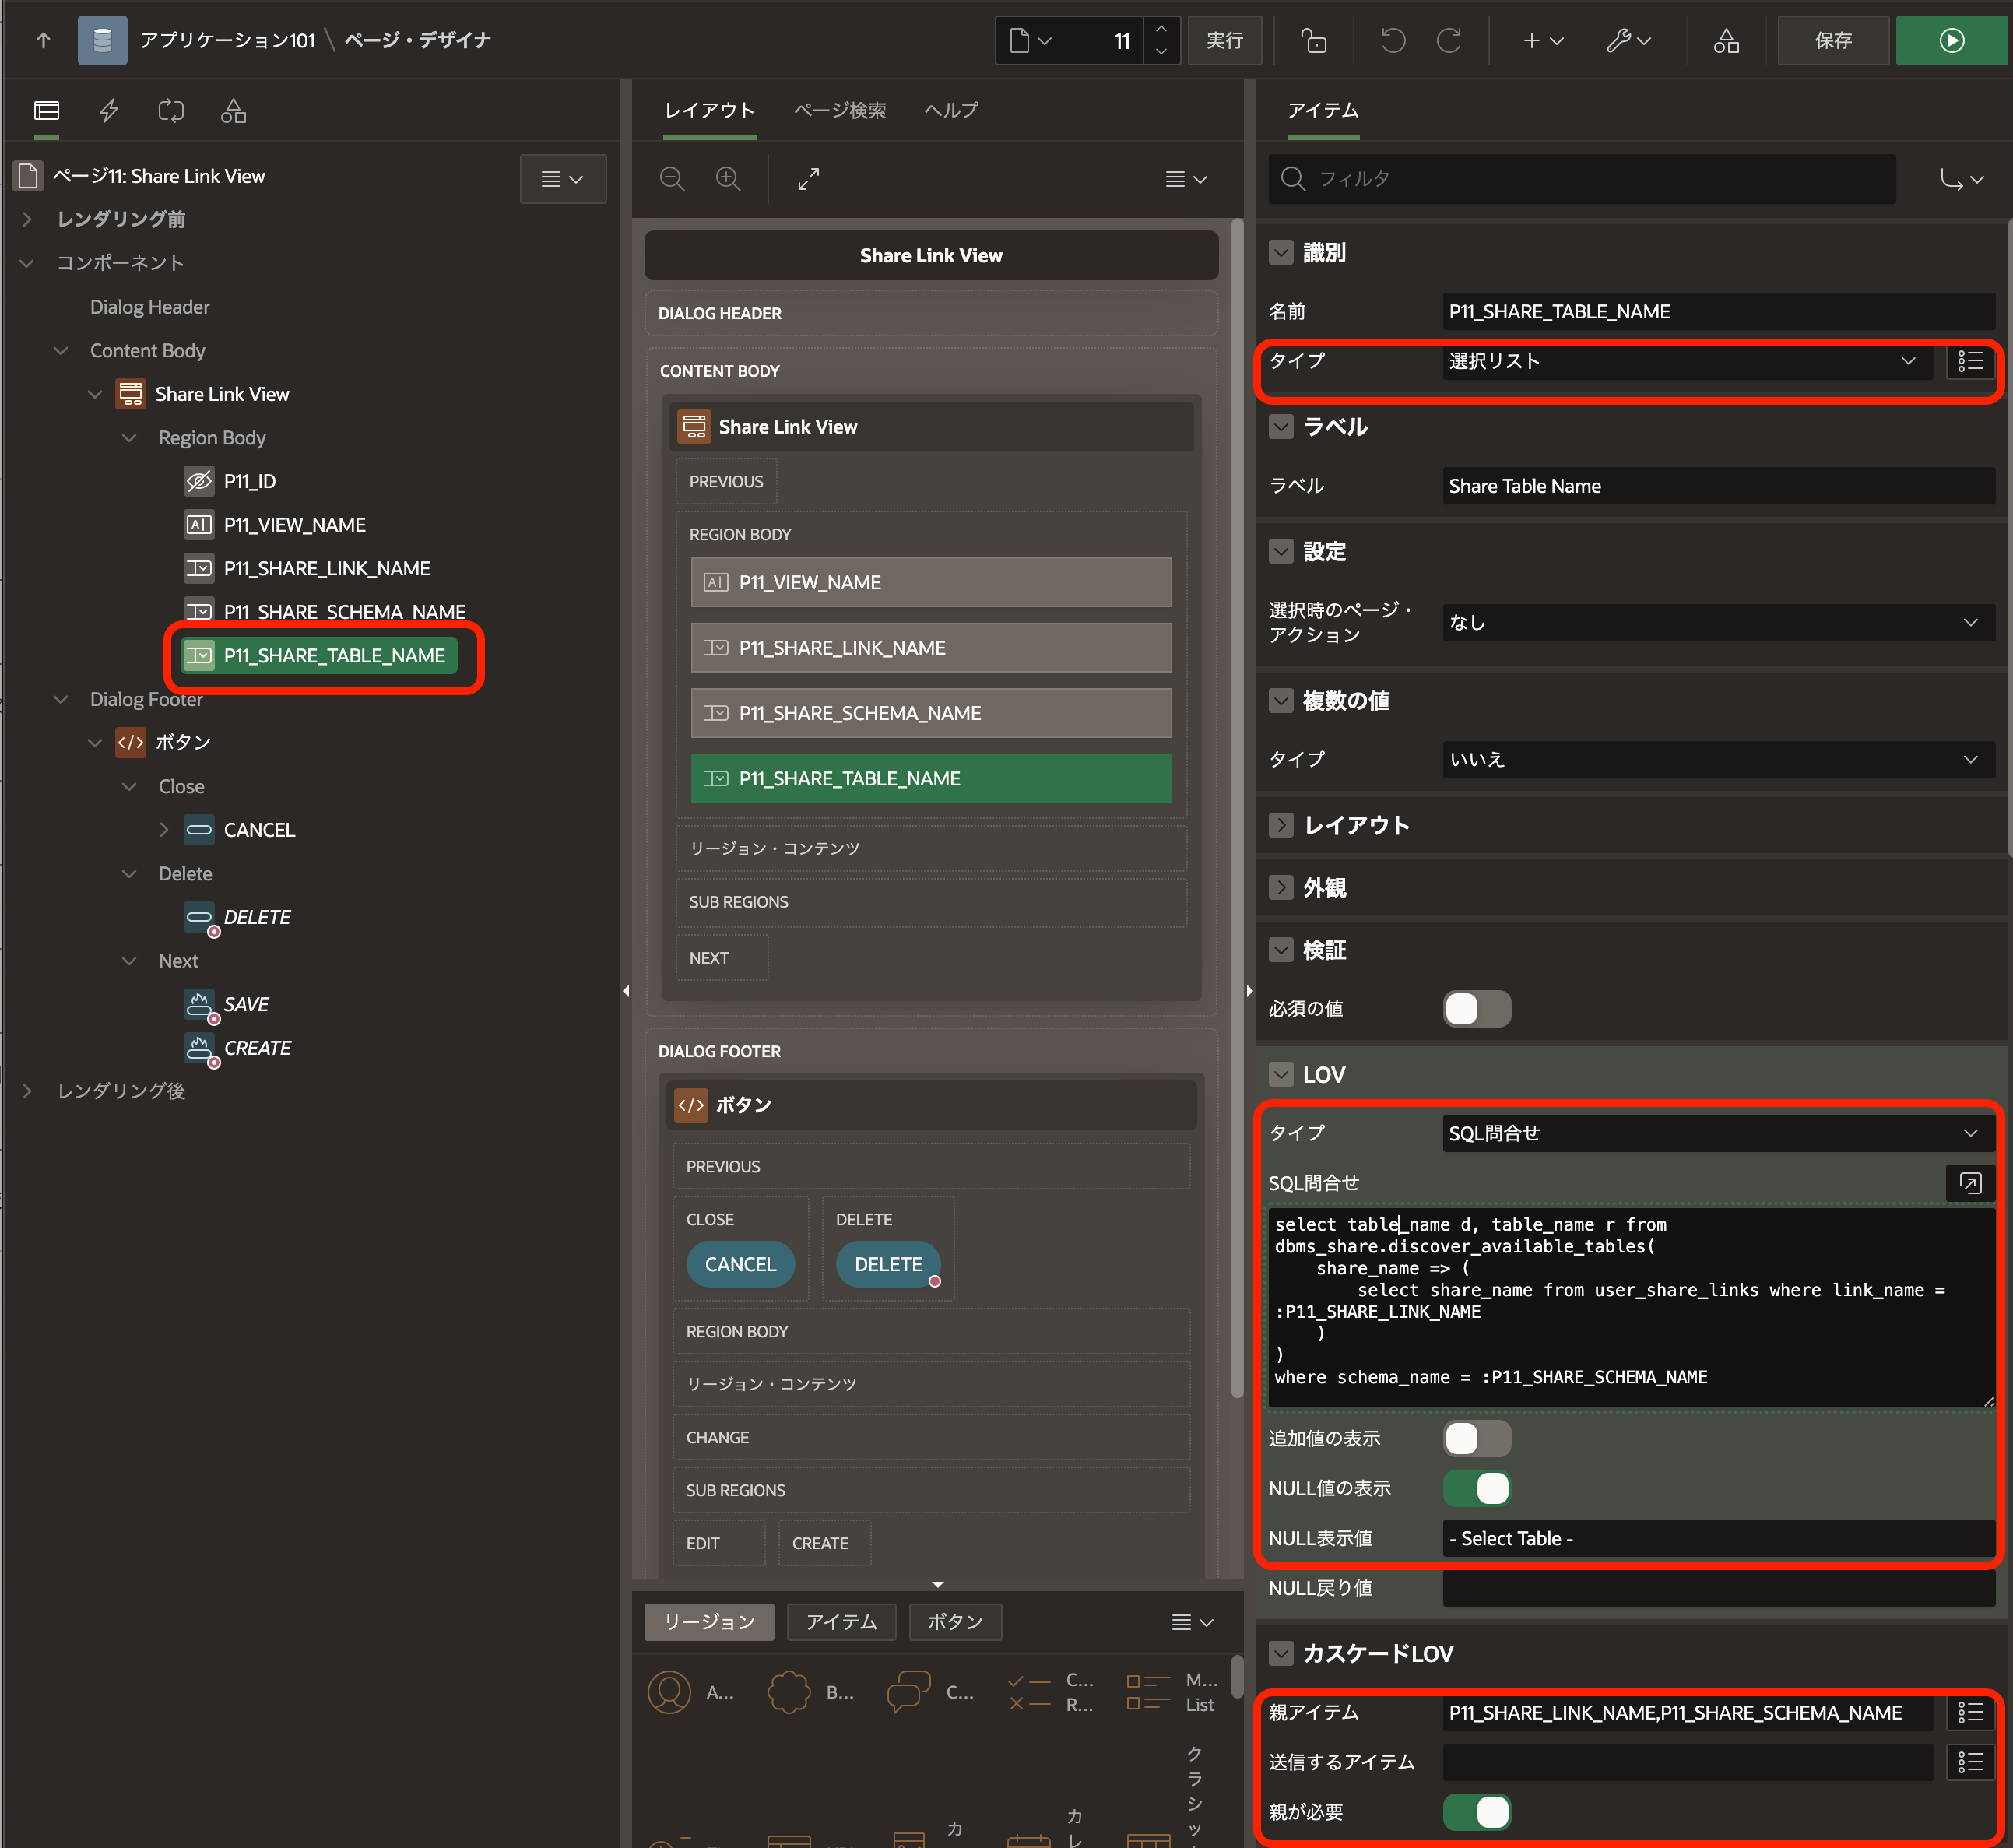Screen dimensions: 2013x1848
Task: Click the Zoom In magnifier in layout
Action: (728, 179)
